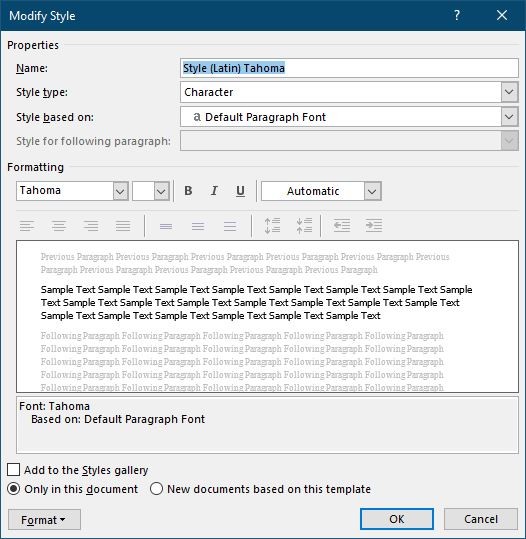Image resolution: width=526 pixels, height=539 pixels.
Task: Click the Cancel button
Action: click(481, 519)
